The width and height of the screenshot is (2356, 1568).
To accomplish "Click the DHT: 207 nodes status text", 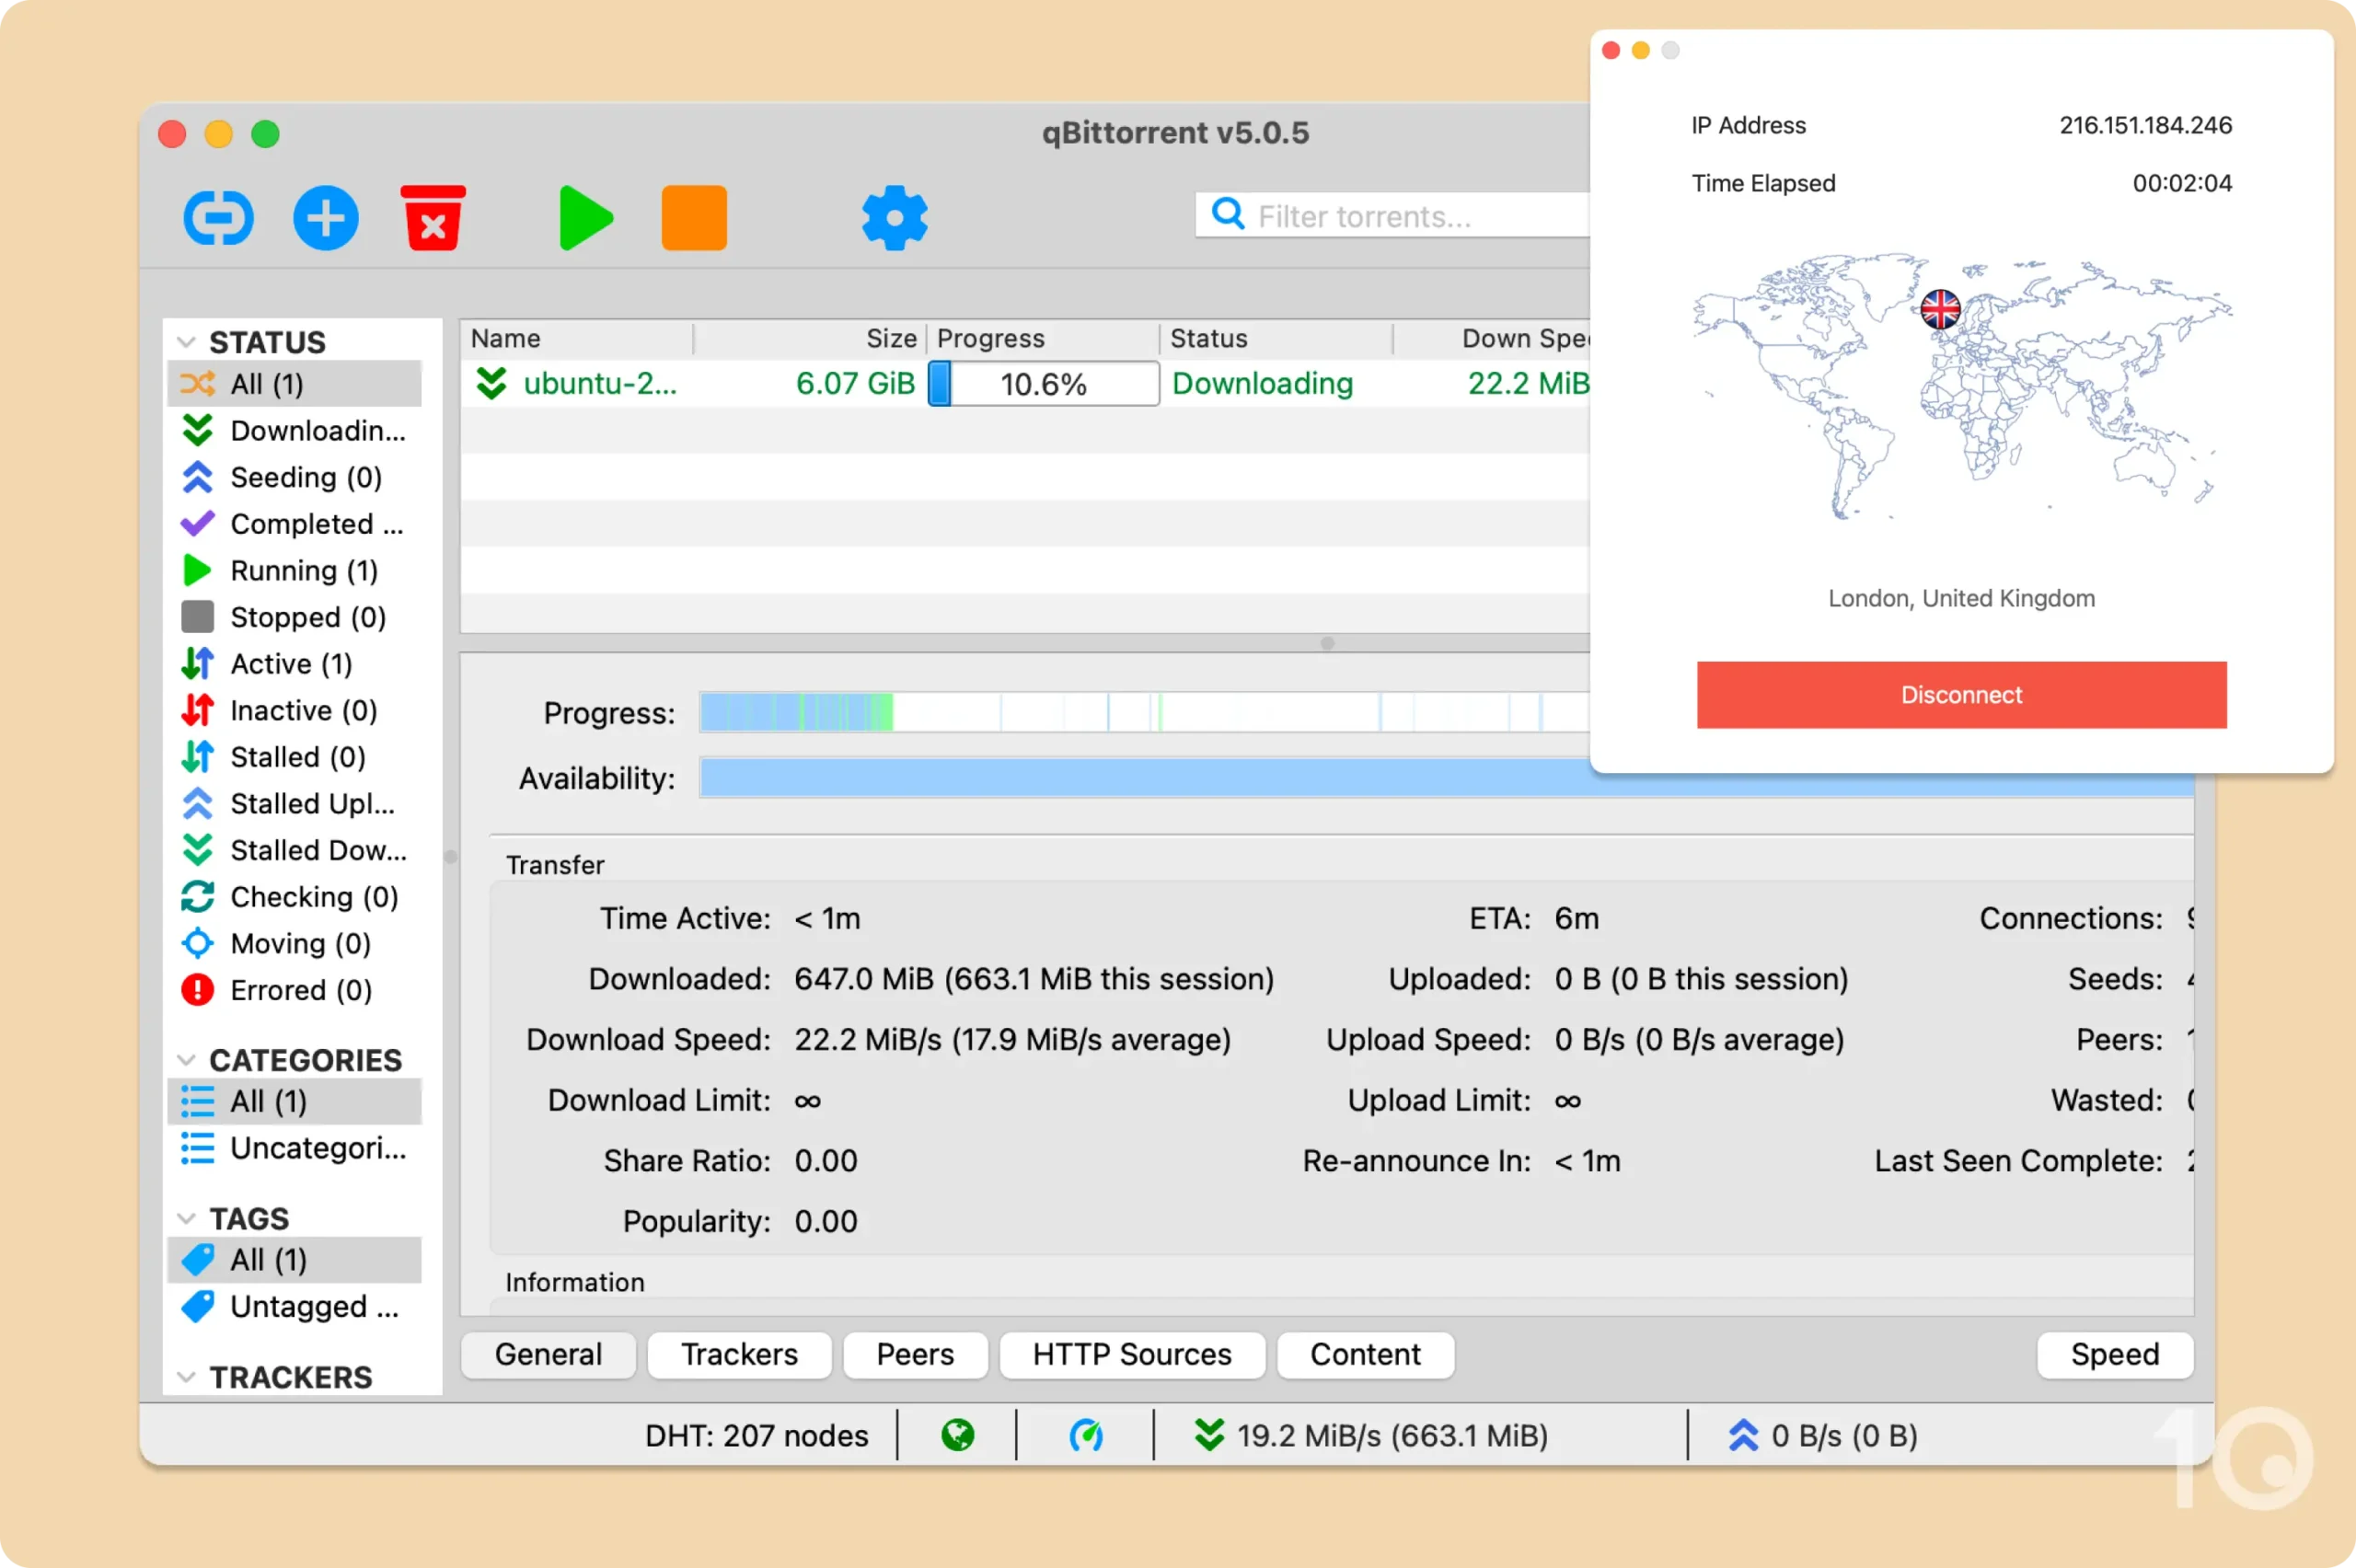I will [757, 1436].
